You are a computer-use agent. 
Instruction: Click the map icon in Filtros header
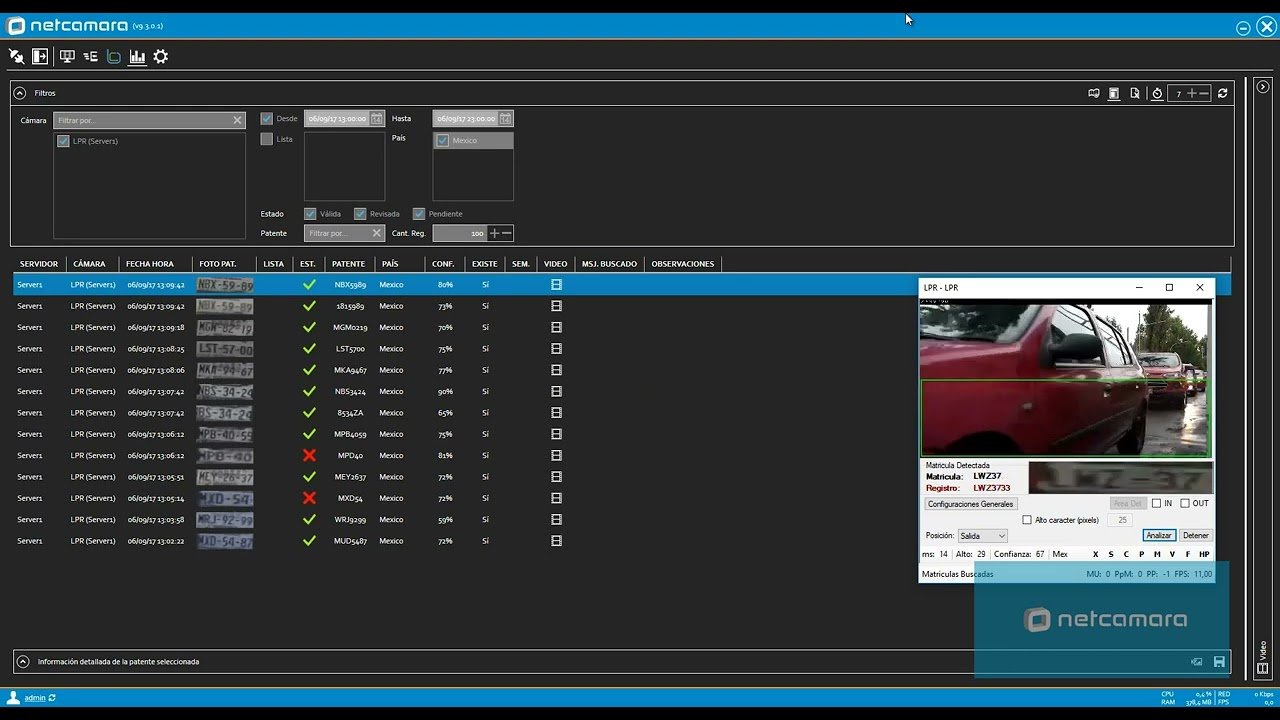click(1094, 93)
